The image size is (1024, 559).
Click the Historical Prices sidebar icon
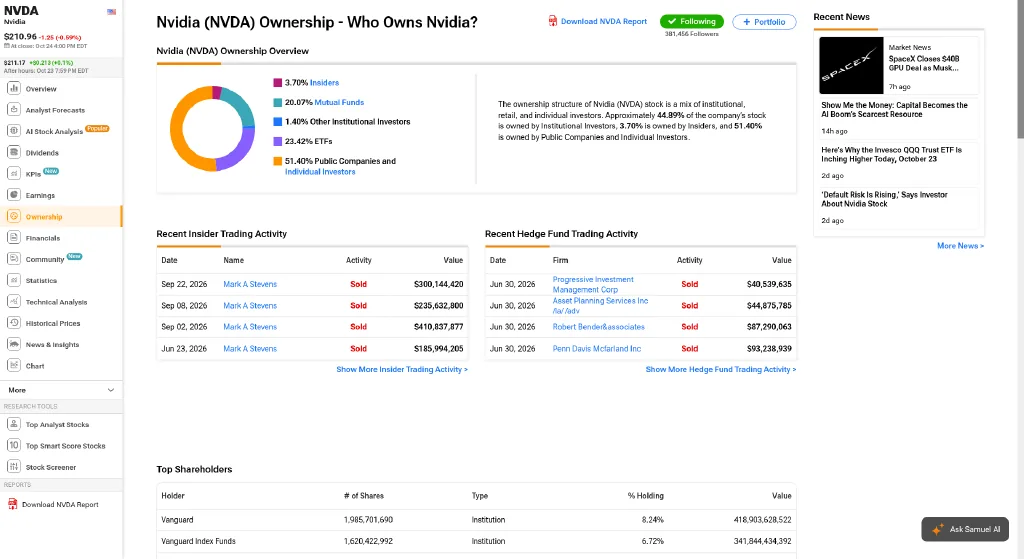click(14, 323)
